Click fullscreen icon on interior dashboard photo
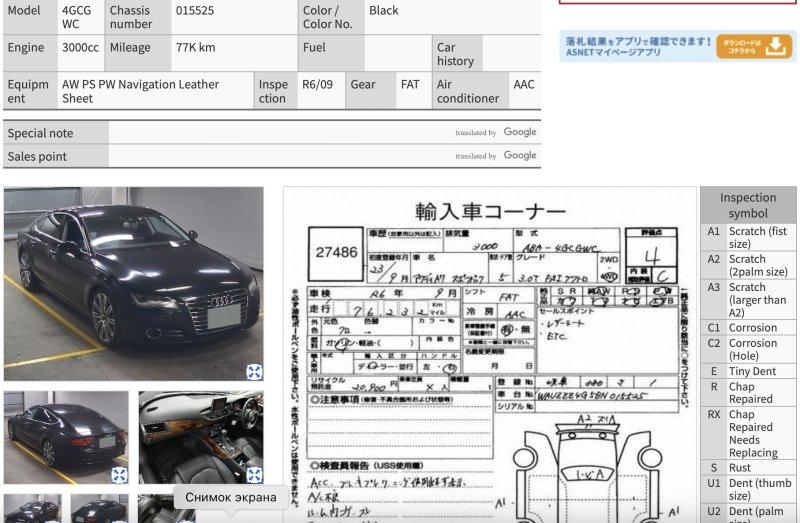Viewport: 800px width, 523px height. pos(254,475)
